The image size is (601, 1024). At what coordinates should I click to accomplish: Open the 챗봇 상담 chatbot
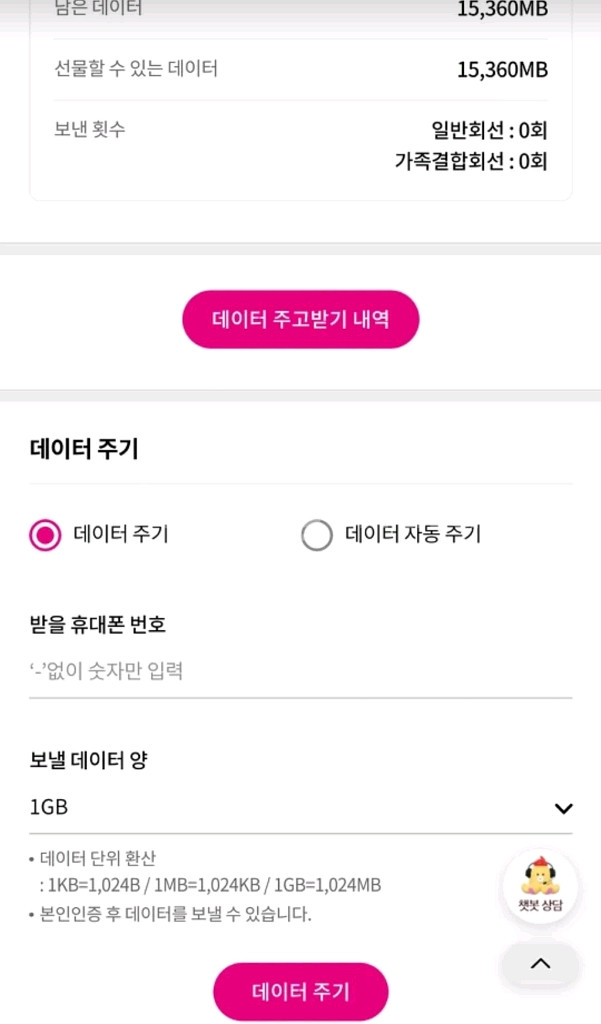(540, 886)
